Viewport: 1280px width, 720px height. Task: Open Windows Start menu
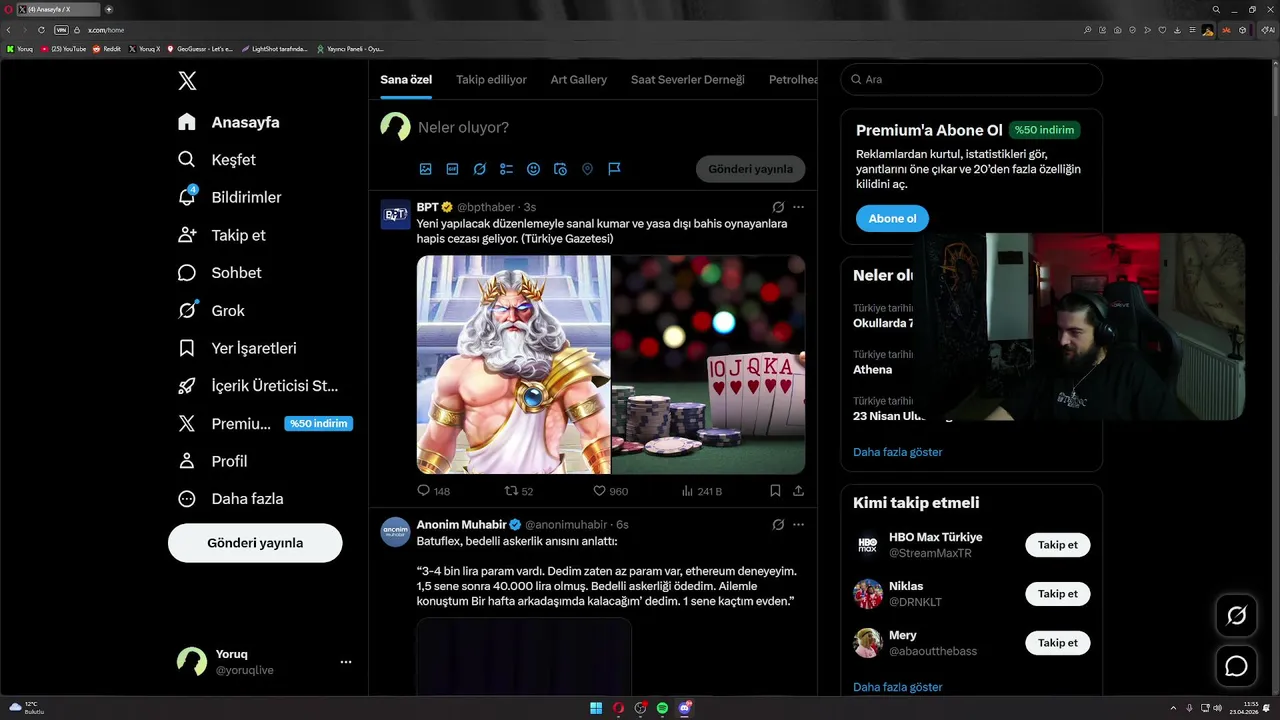coord(596,708)
